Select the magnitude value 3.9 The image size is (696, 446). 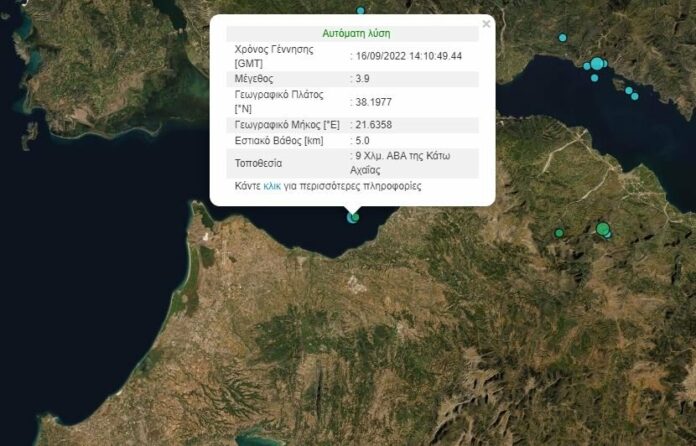pos(363,78)
